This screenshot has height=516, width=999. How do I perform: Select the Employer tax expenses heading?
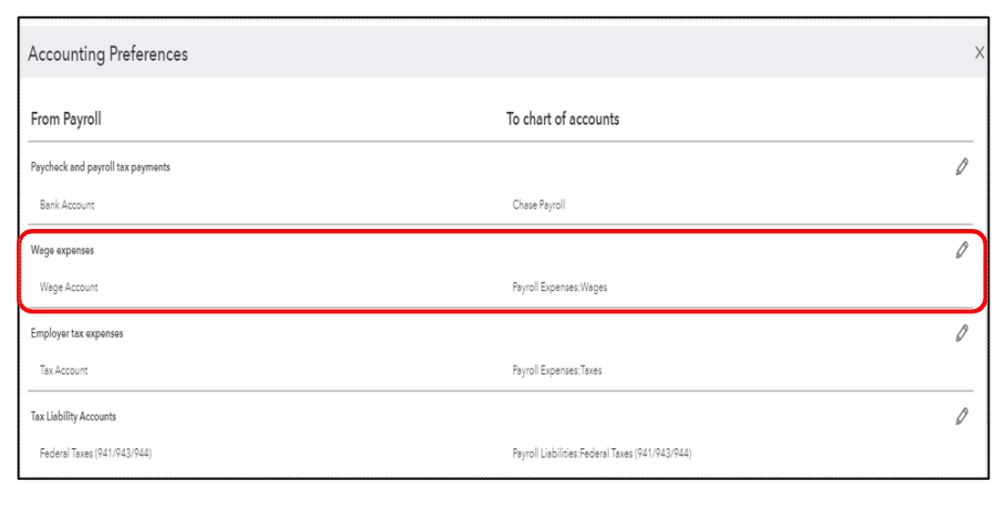pos(77,333)
